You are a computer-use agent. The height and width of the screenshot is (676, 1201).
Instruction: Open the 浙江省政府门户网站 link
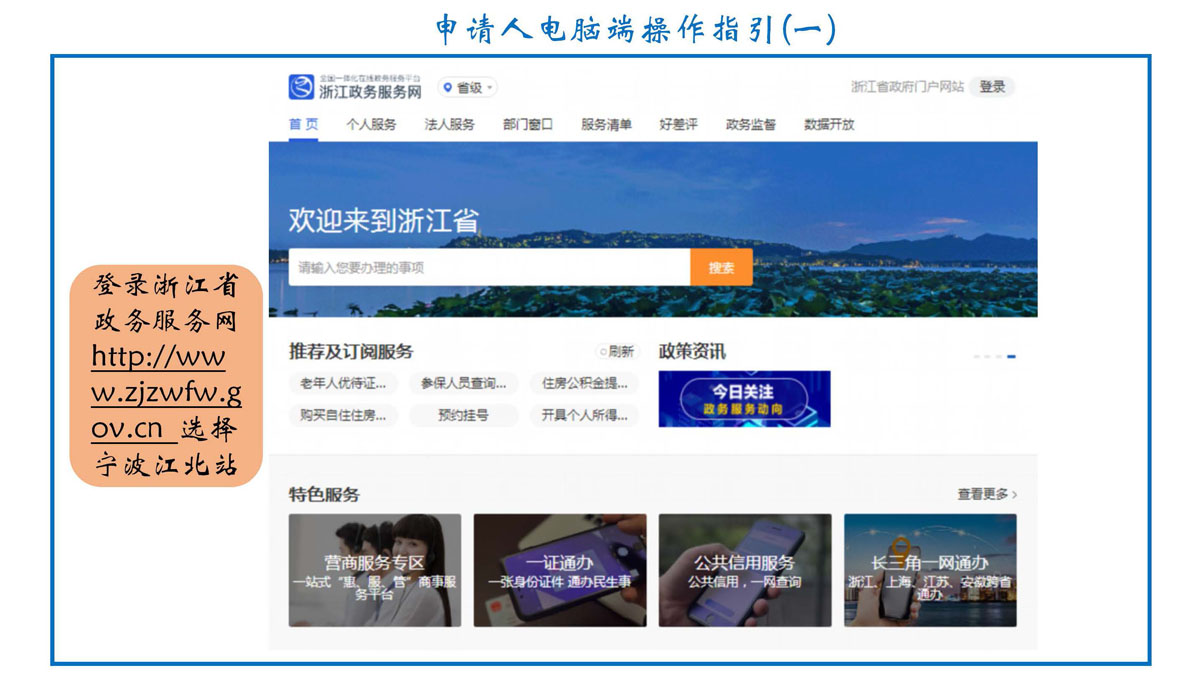906,87
